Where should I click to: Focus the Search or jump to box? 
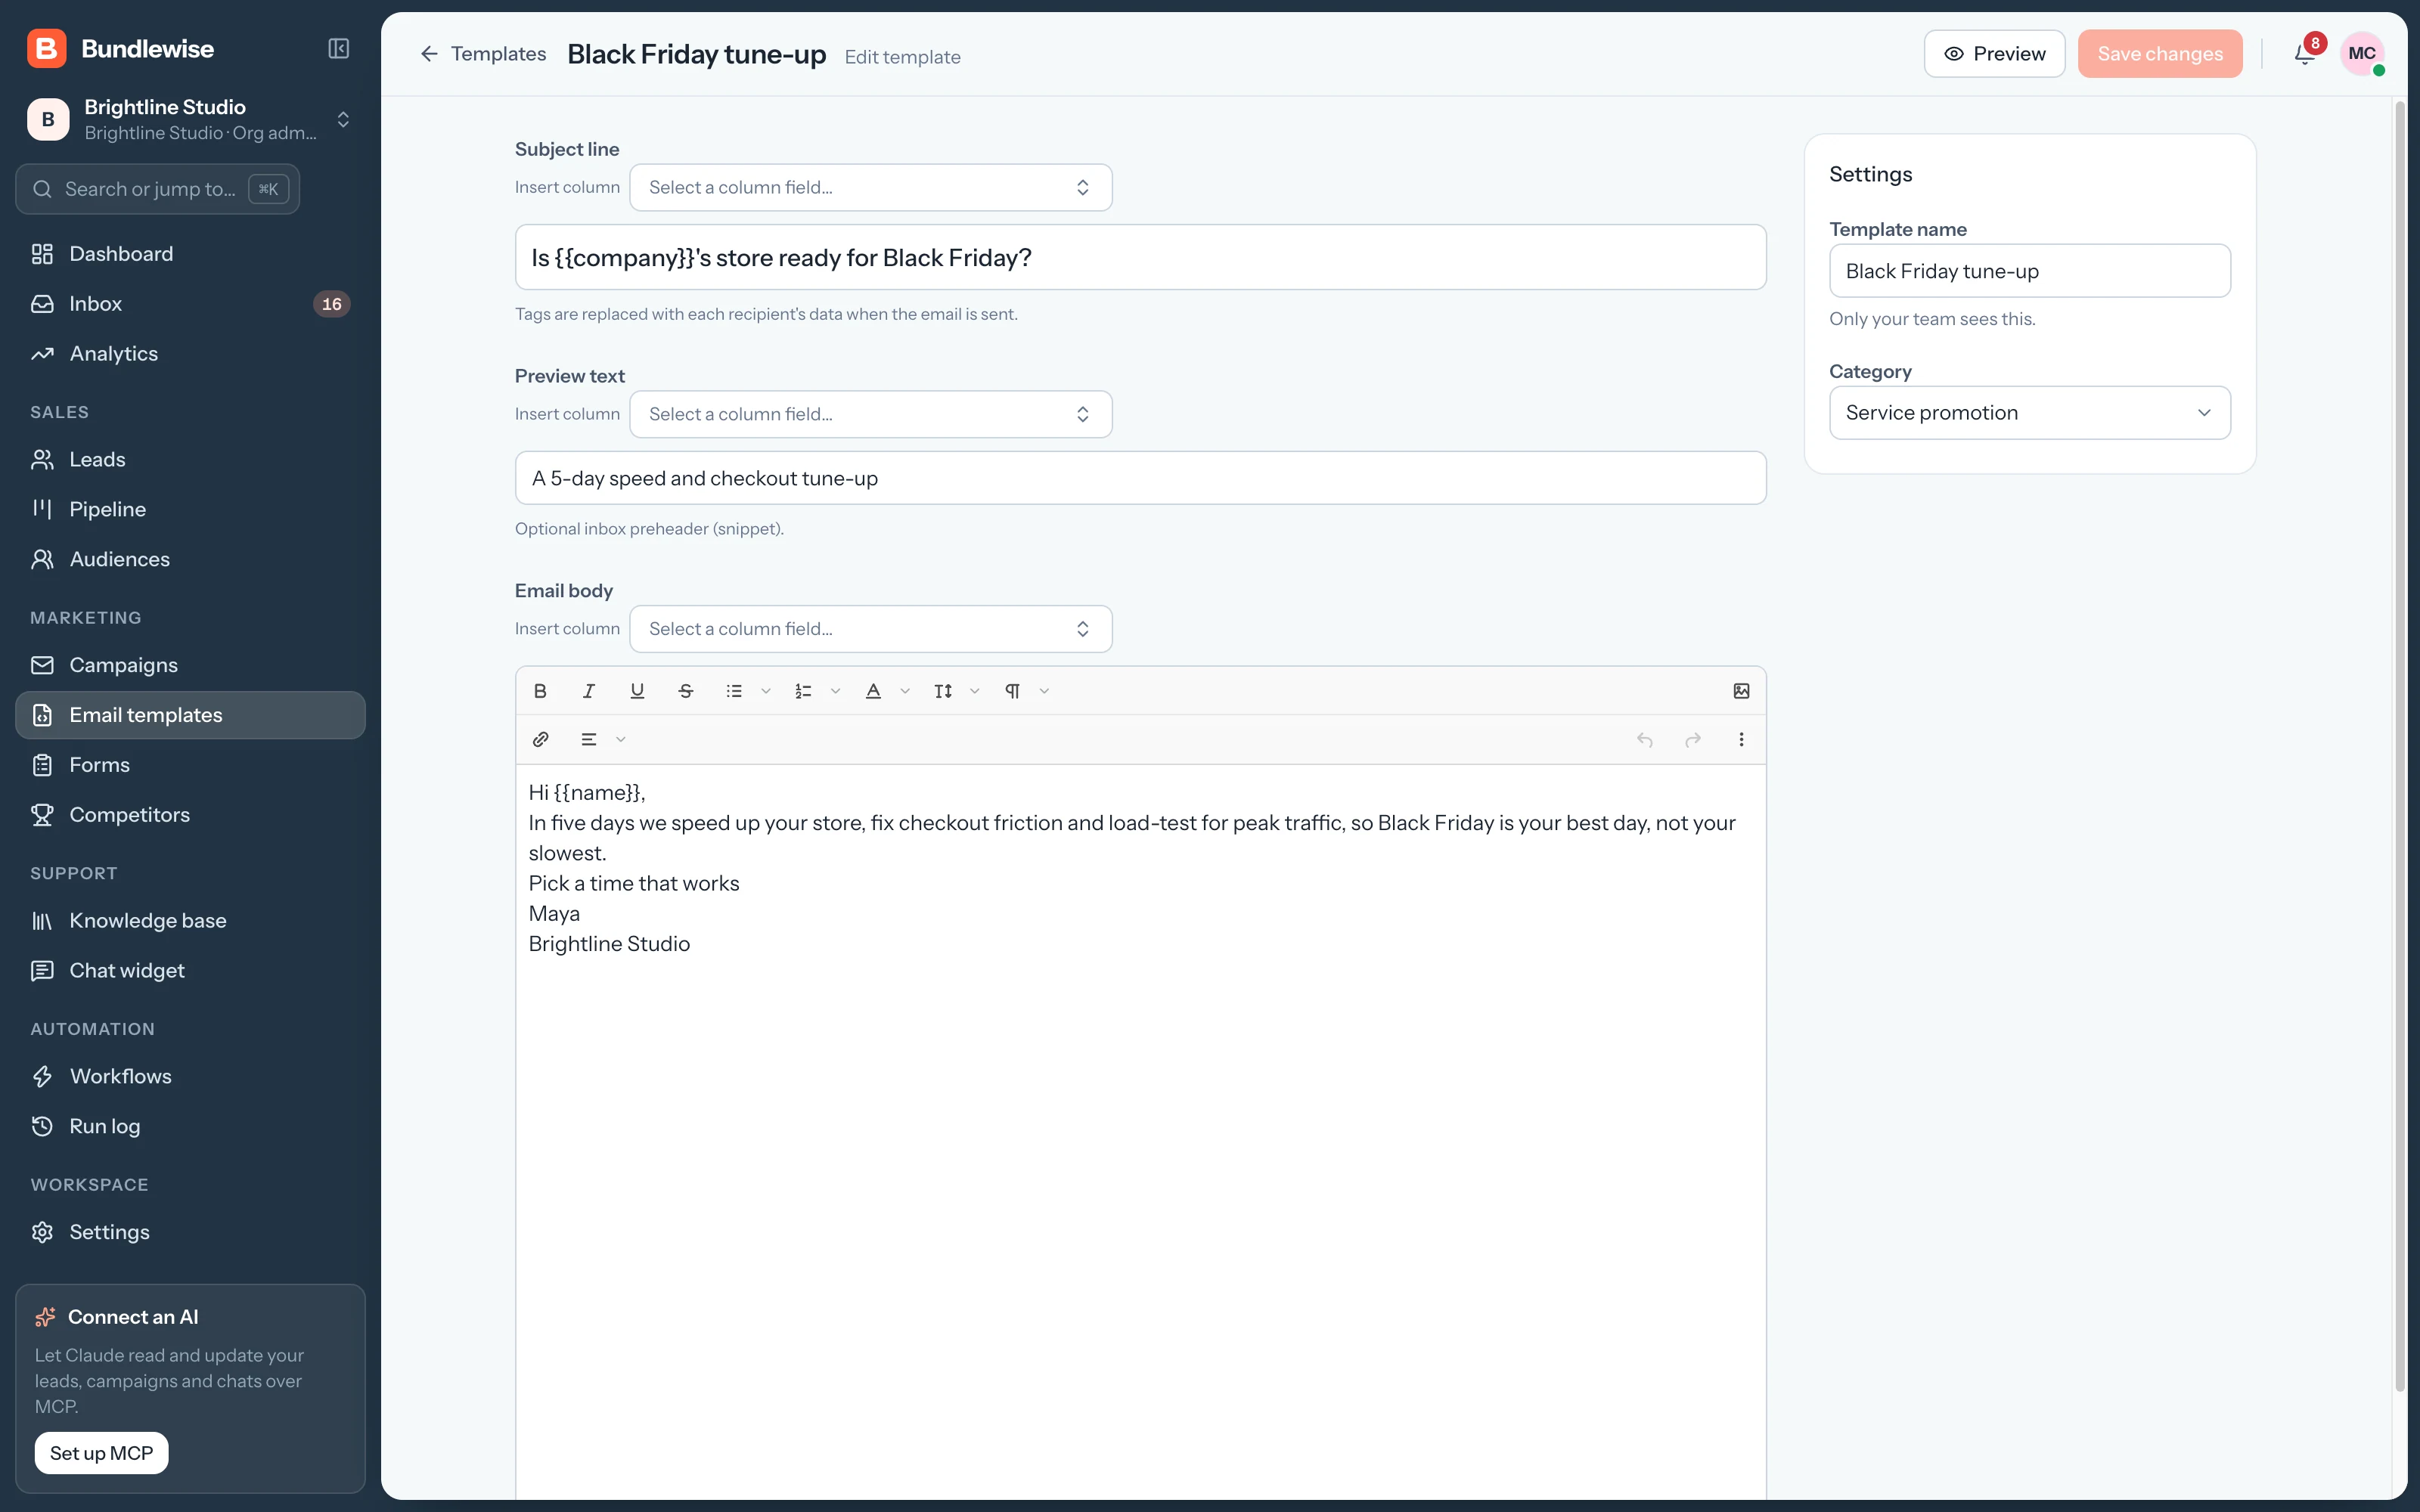(x=158, y=189)
